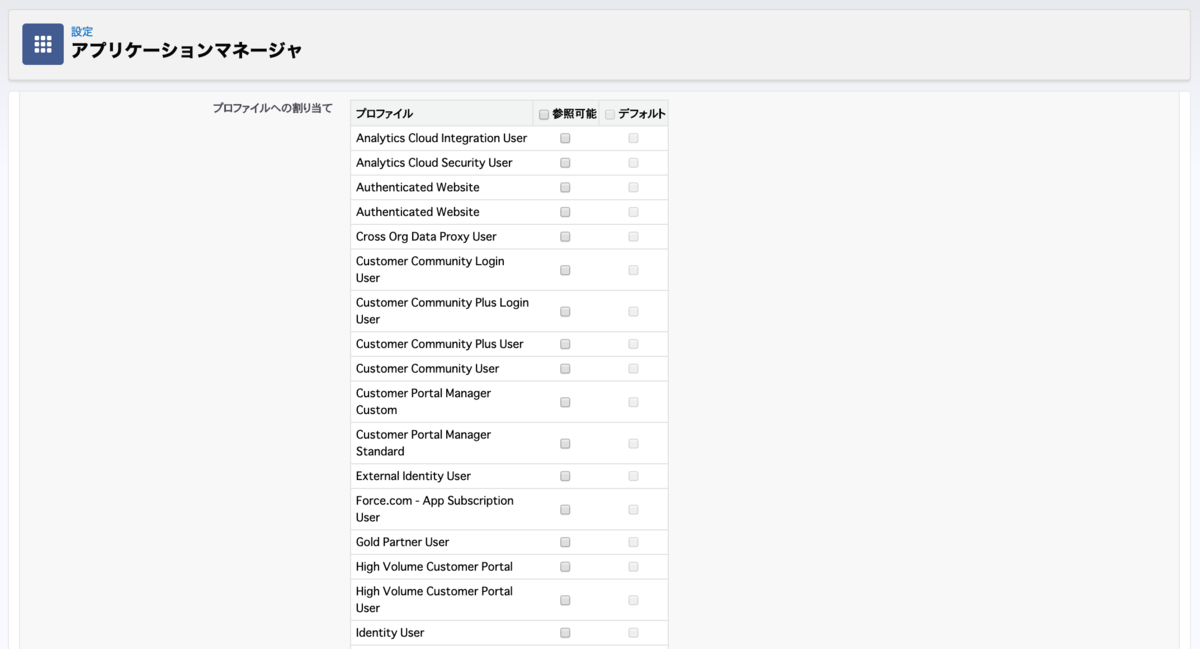
Task: Click the デフォルト column header text
Action: coord(642,114)
